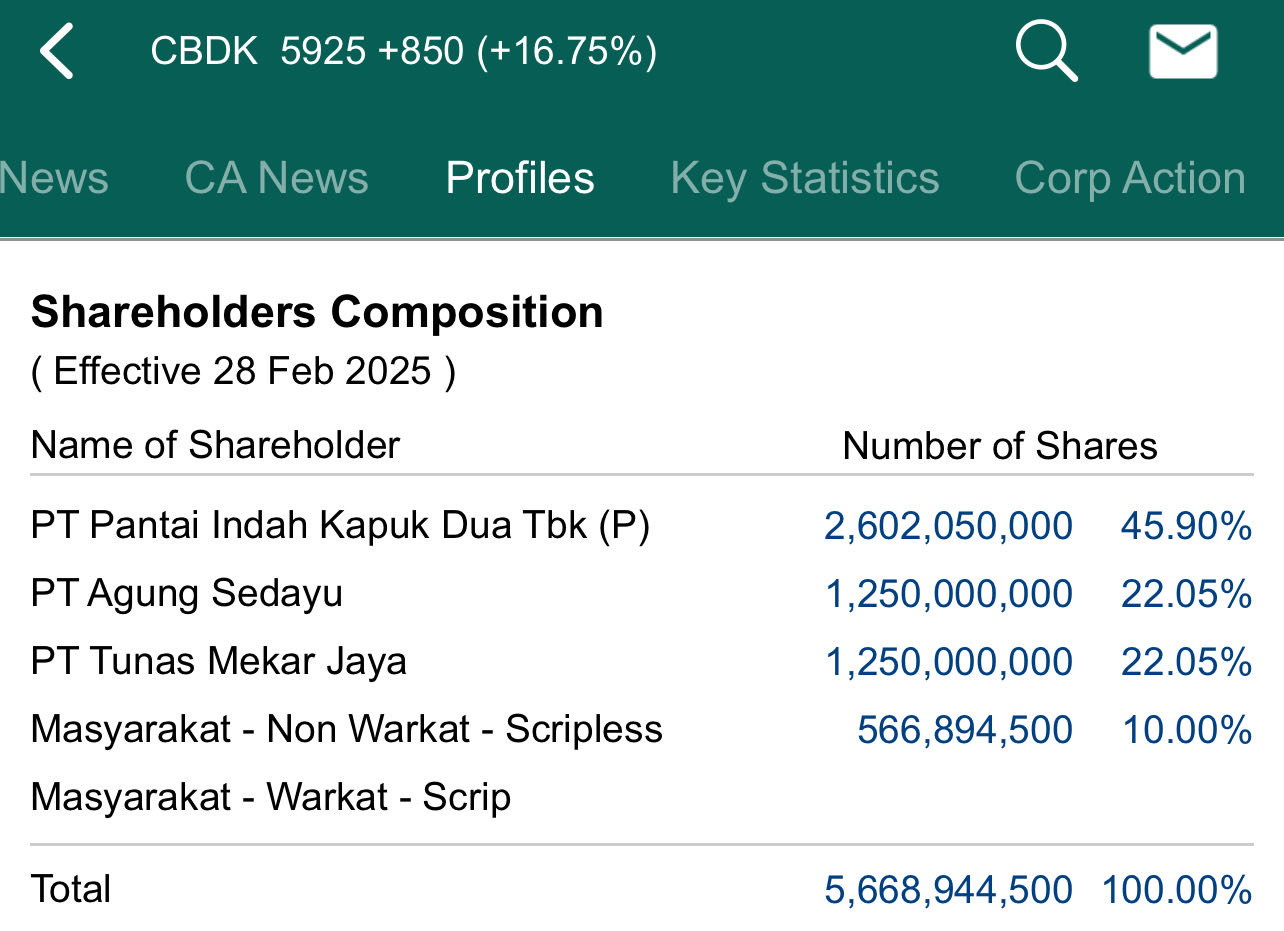The width and height of the screenshot is (1284, 931).
Task: Switch to the News tab
Action: 54,177
